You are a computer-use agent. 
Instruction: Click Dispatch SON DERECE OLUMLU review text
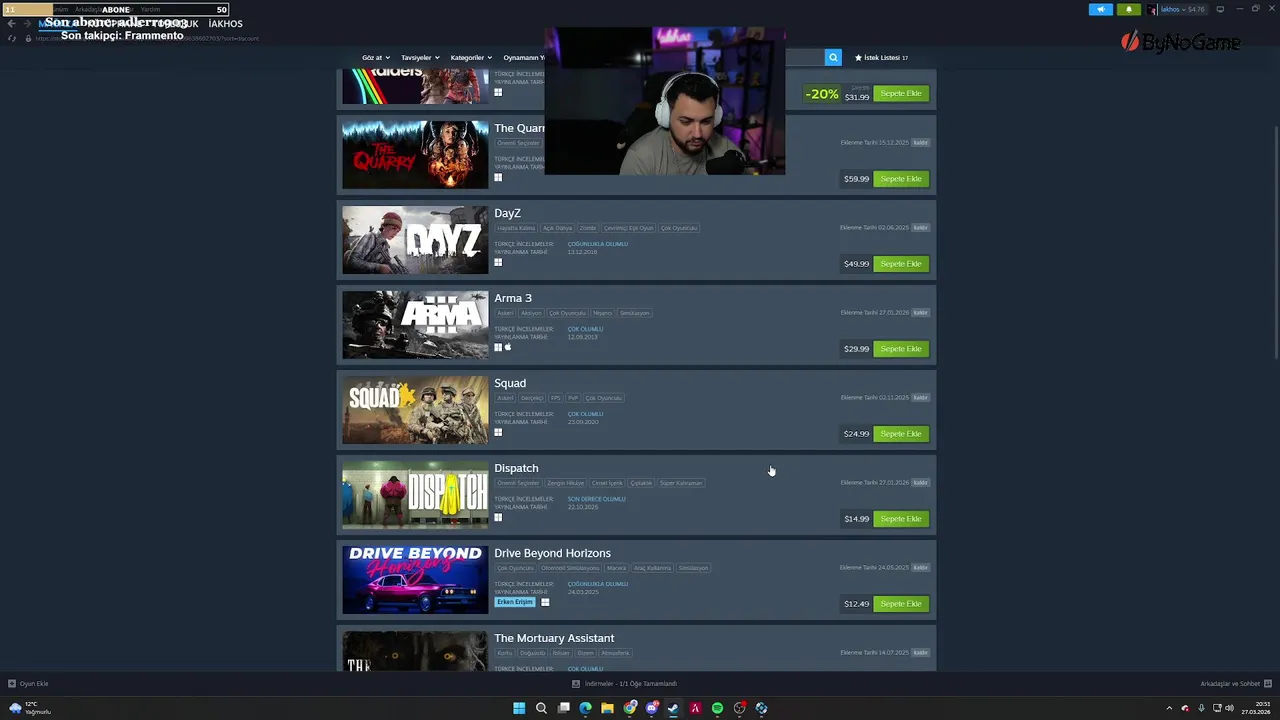pyautogui.click(x=596, y=499)
